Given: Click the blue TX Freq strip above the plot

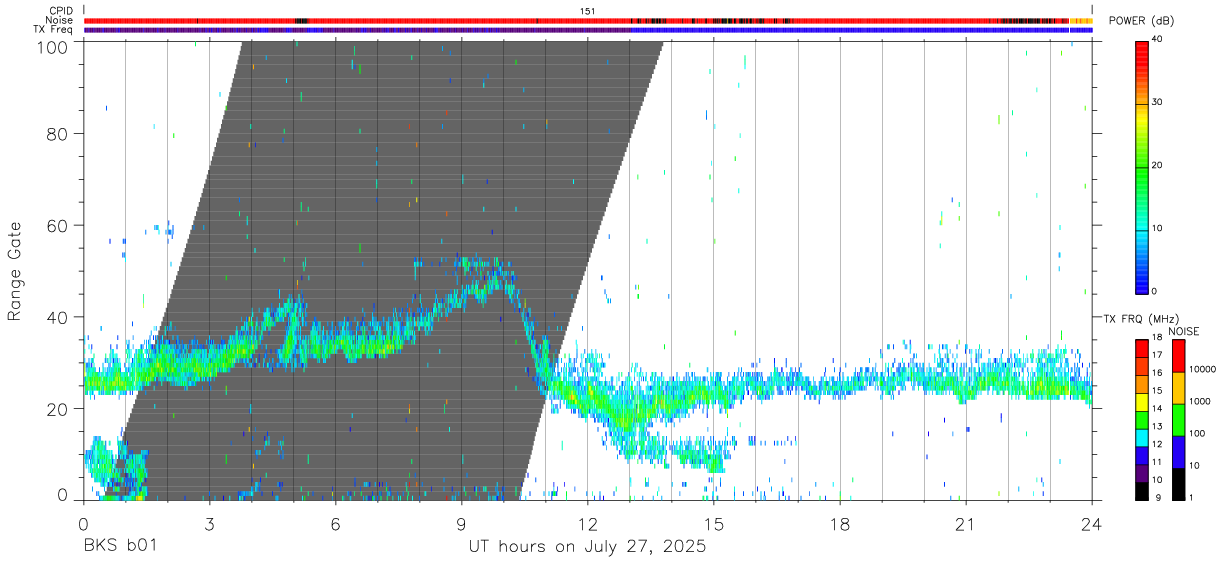Looking at the screenshot, I should pyautogui.click(x=588, y=30).
